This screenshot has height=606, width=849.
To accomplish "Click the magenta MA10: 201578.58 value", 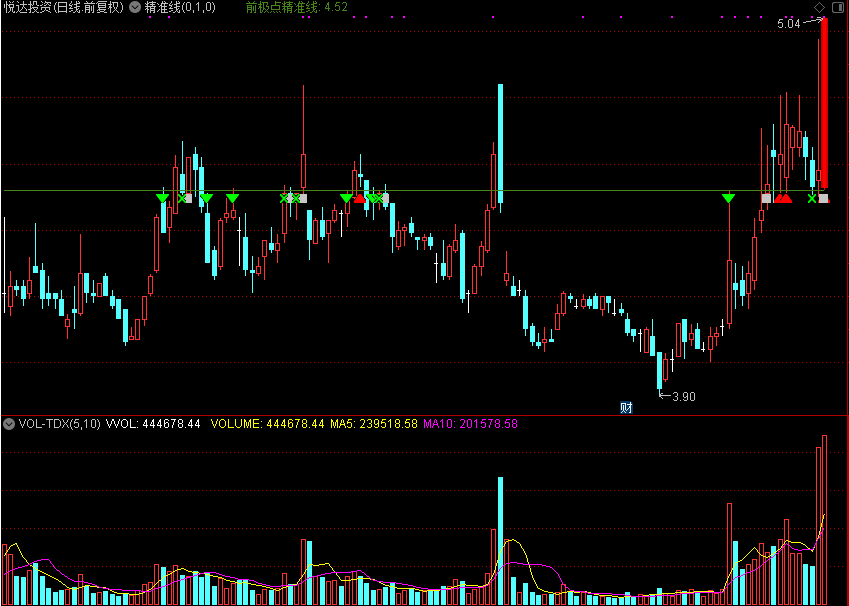I will pos(471,424).
